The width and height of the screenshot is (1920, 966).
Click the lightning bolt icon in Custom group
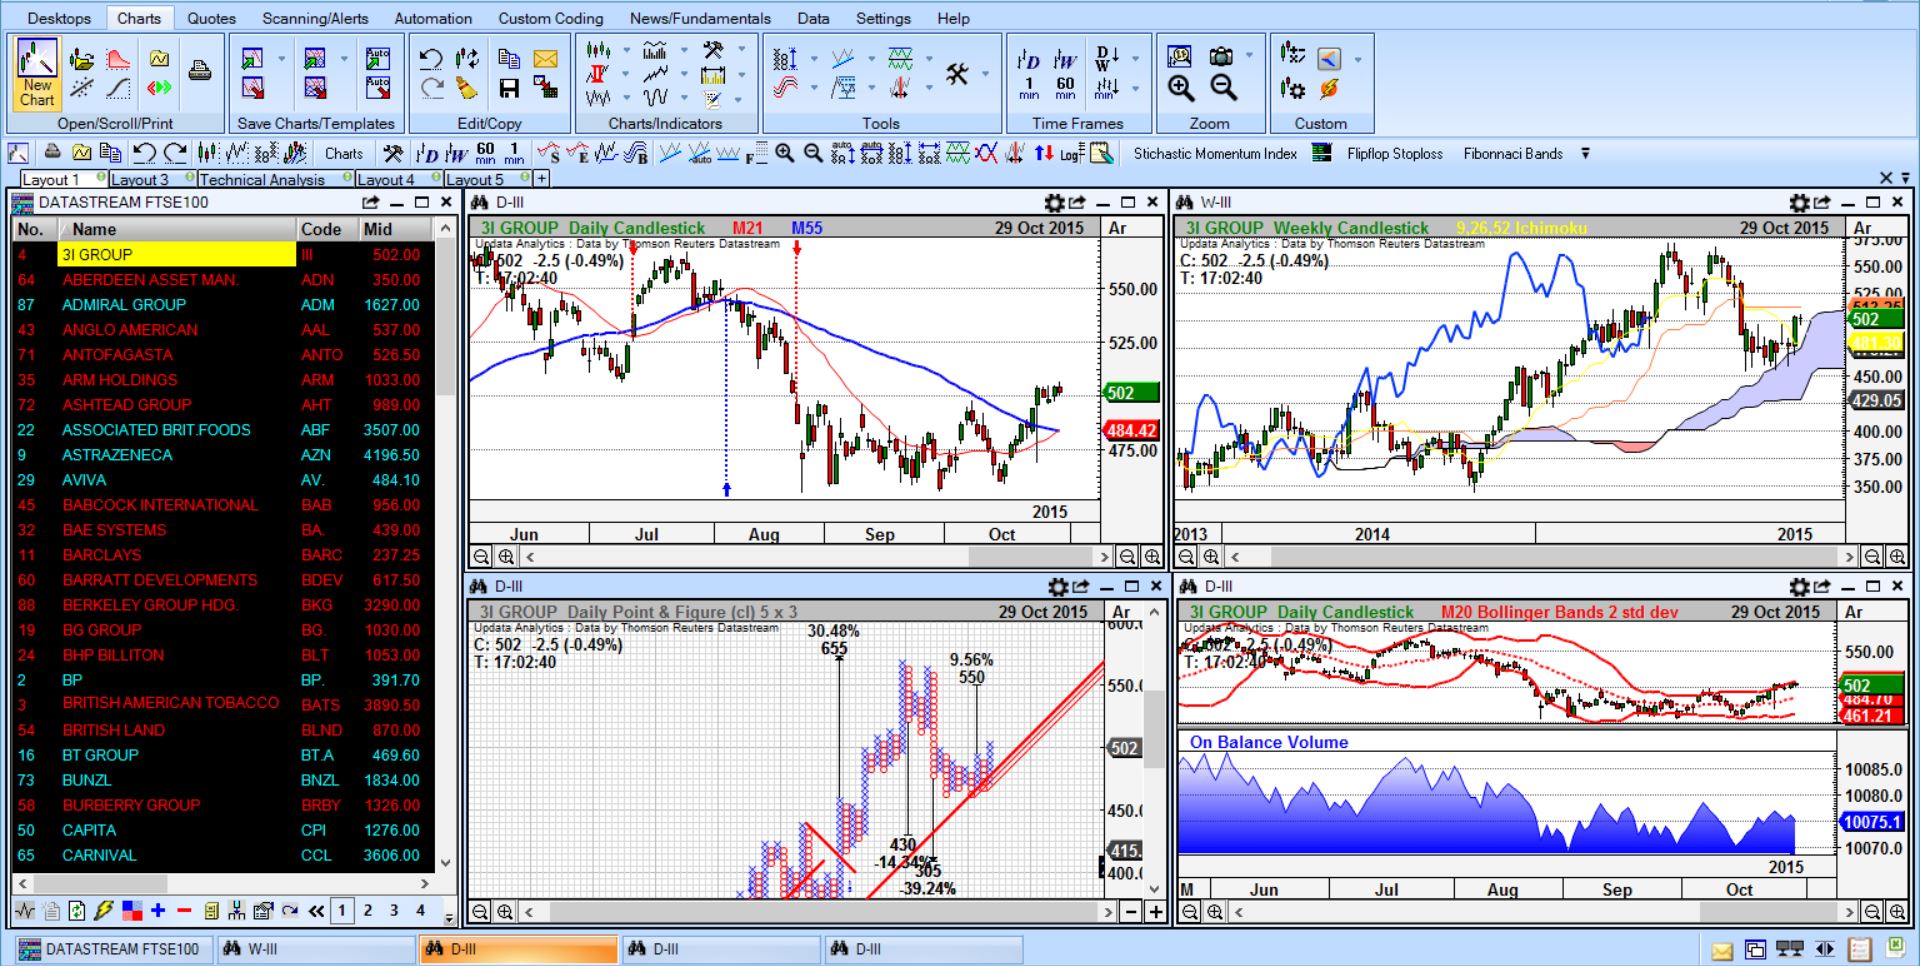(1329, 89)
